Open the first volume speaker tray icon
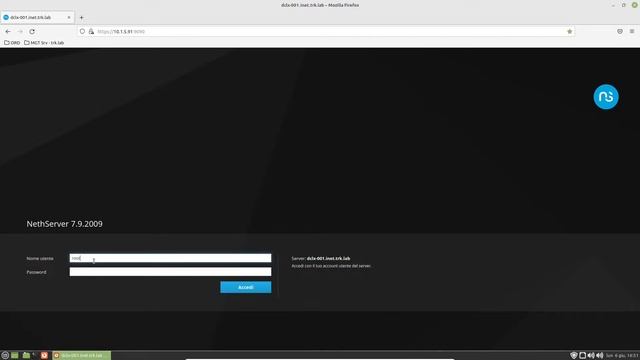Image resolution: width=640 pixels, height=360 pixels. [x=591, y=356]
